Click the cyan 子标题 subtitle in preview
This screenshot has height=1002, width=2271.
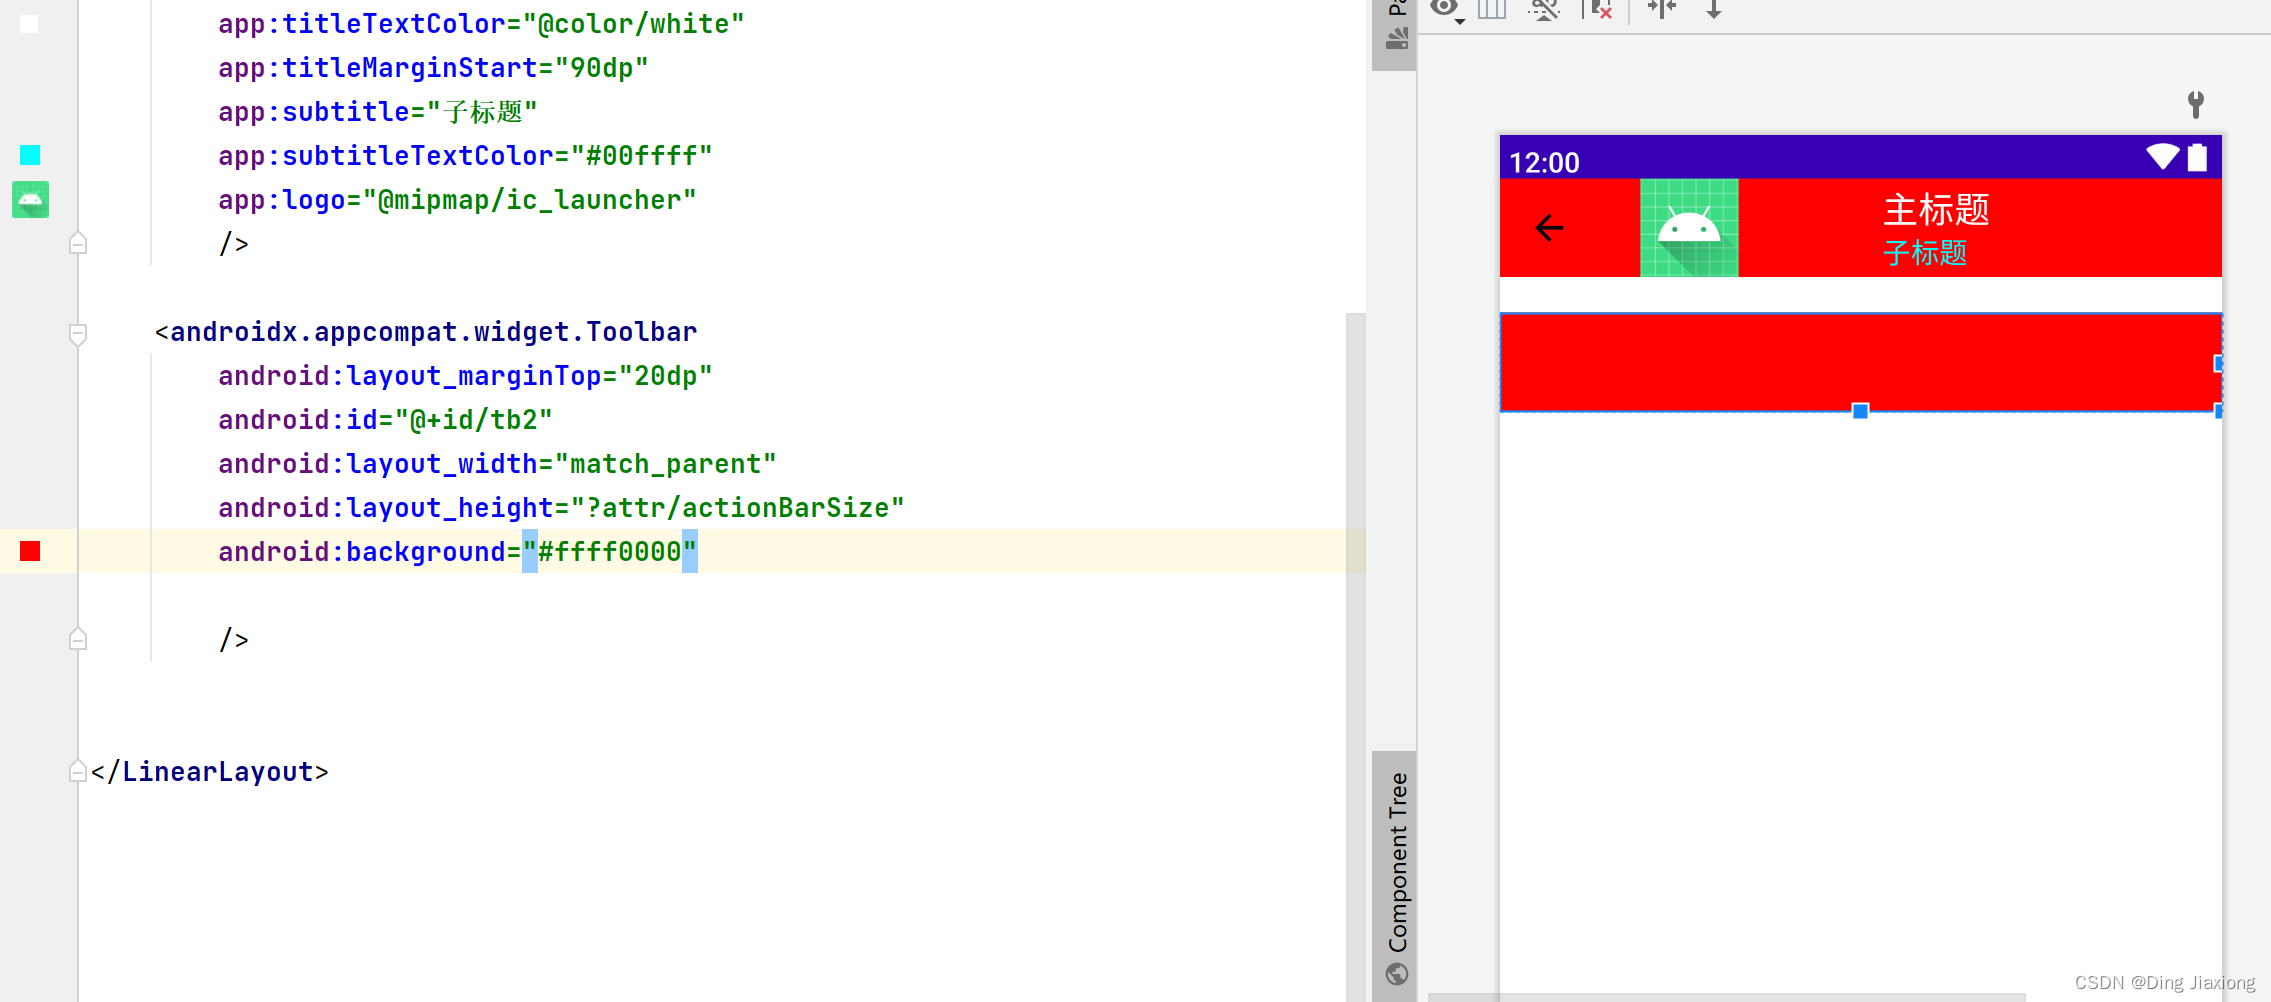(1925, 253)
